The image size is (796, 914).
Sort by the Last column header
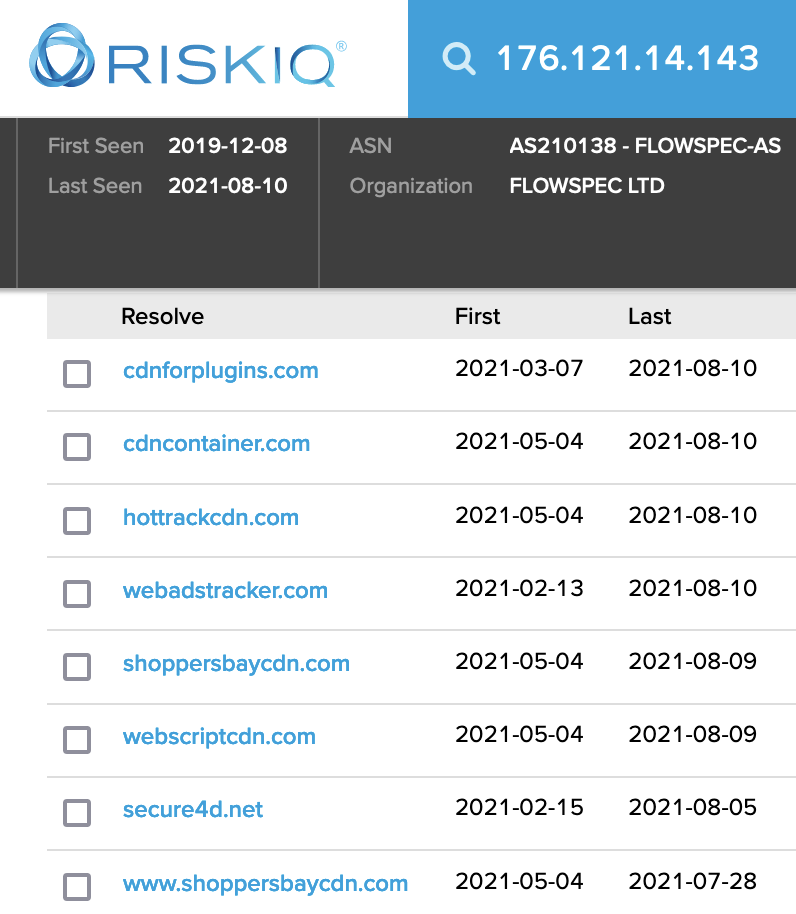650,317
